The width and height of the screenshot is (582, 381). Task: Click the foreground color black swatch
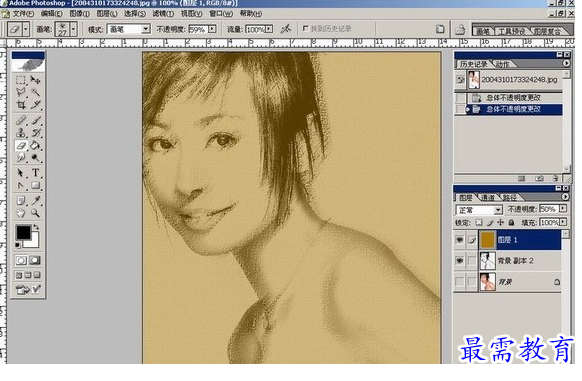(23, 232)
